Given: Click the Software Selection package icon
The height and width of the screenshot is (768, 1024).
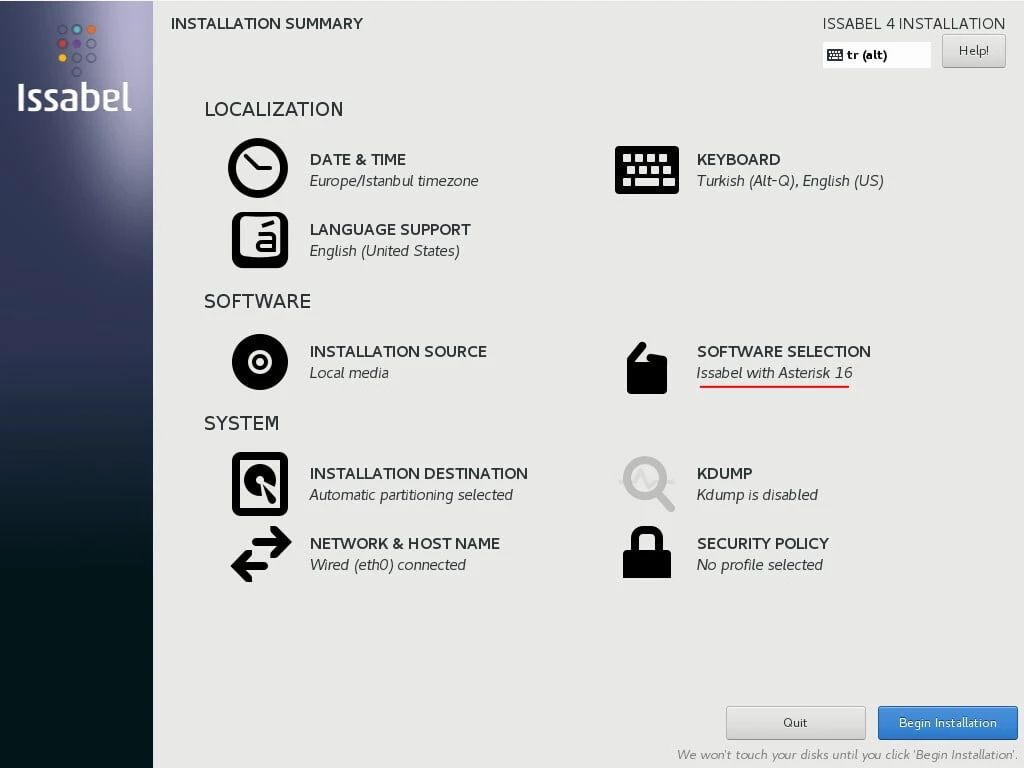Looking at the screenshot, I should (x=646, y=368).
